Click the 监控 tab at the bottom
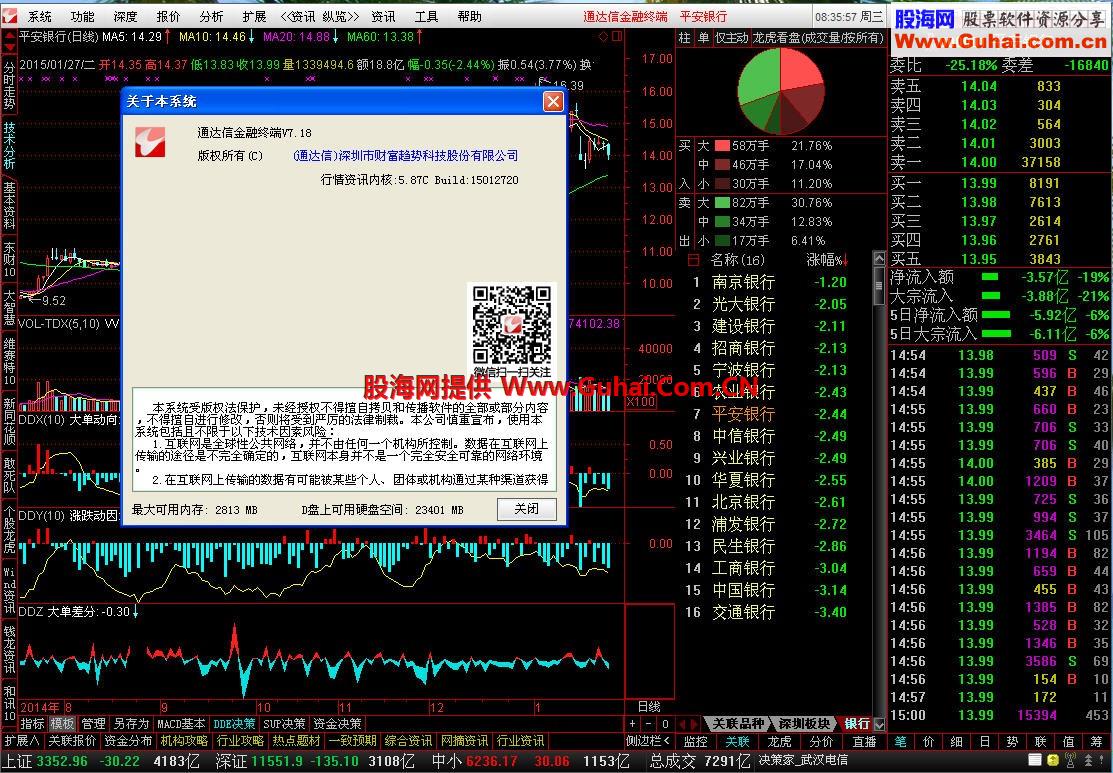Screen dimensions: 1113x773 (x=695, y=742)
